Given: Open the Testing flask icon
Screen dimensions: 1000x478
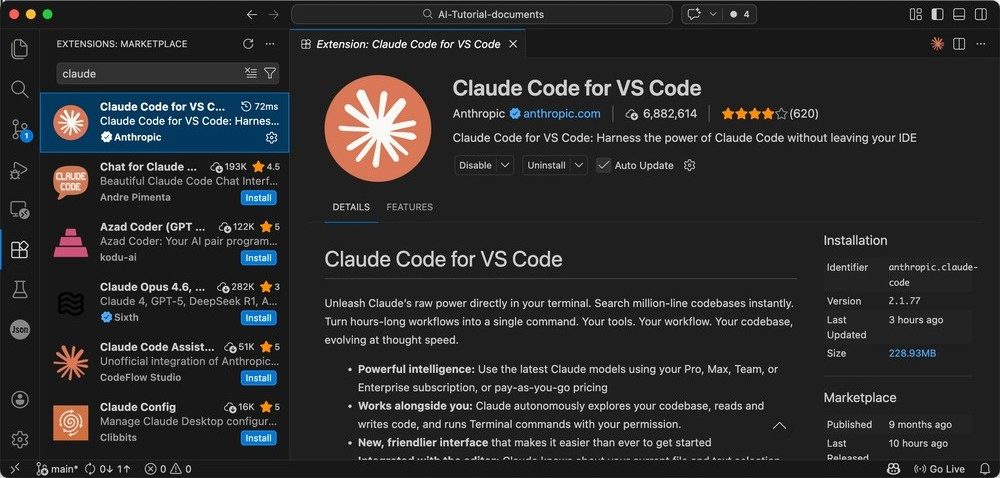Looking at the screenshot, I should 19,289.
